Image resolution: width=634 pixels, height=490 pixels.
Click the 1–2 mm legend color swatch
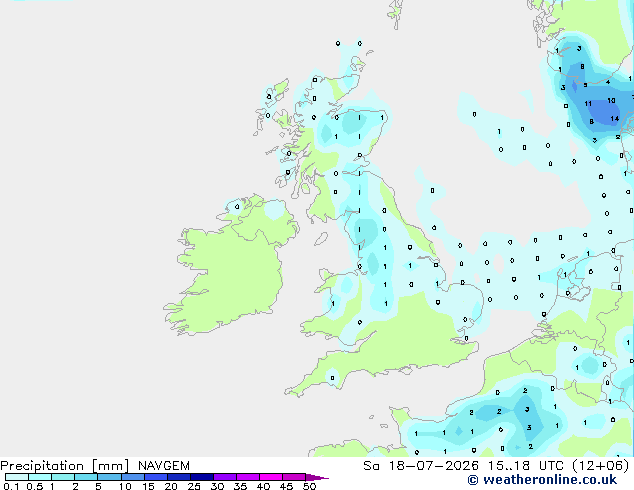(x=63, y=477)
